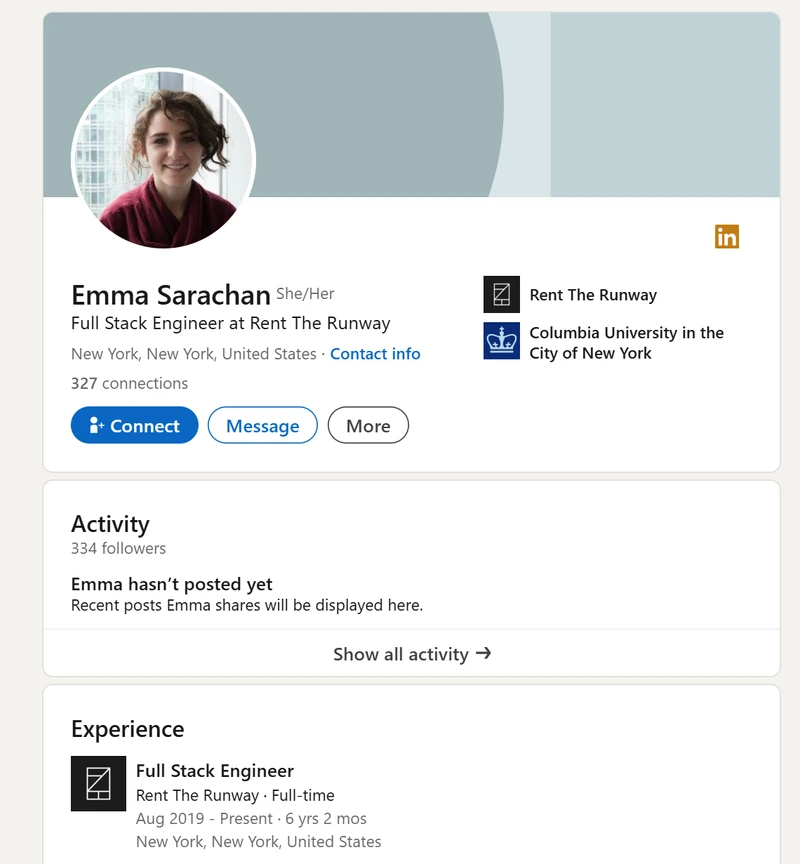This screenshot has height=864, width=800.
Task: Click the gold LinkedIn premium badge icon
Action: (x=727, y=237)
